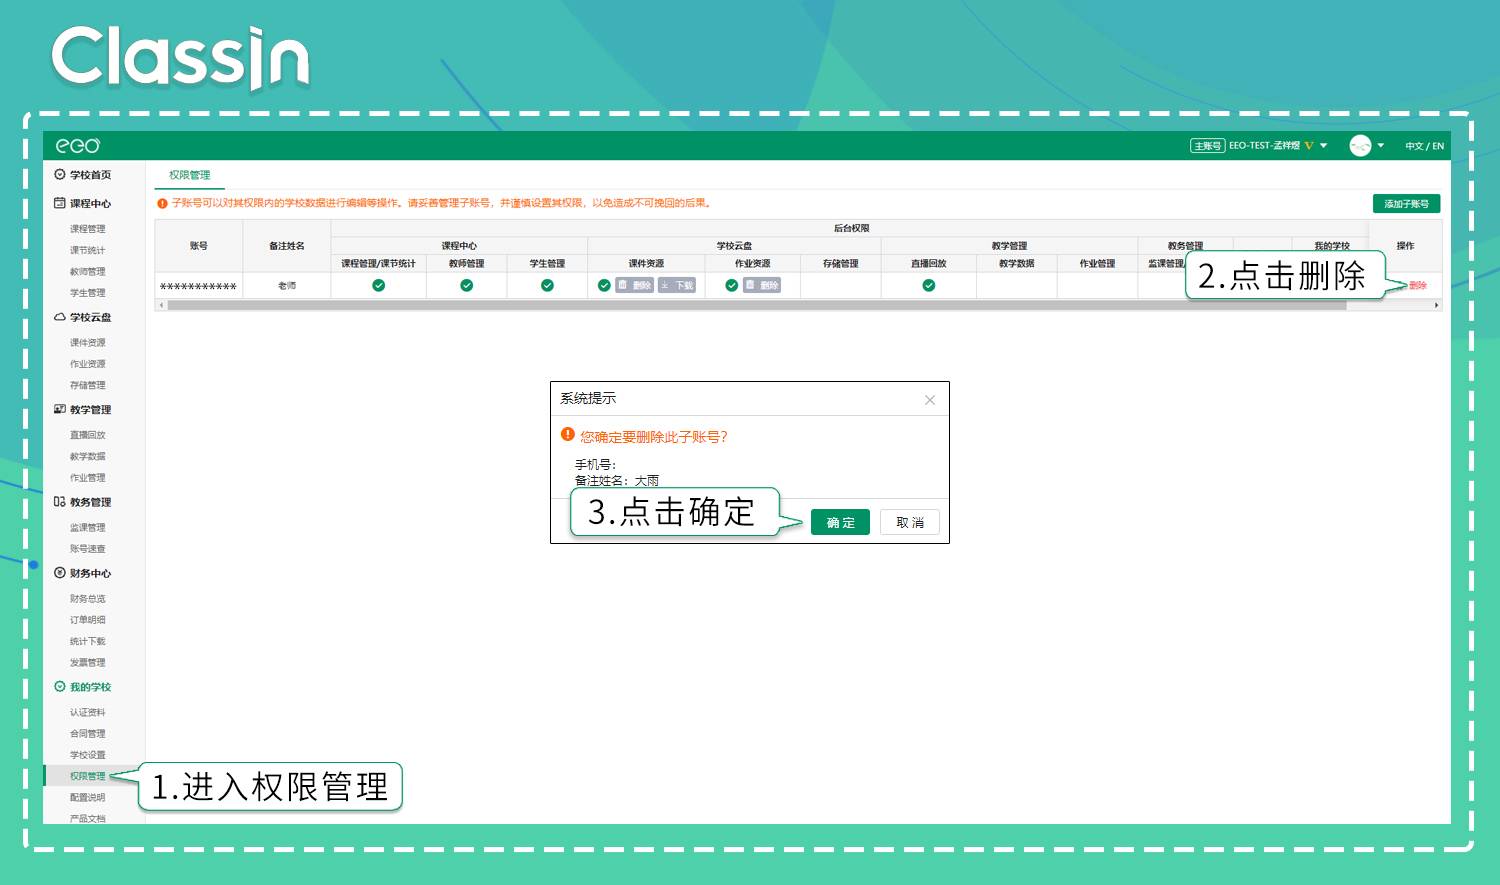Click the 老师 cell in the 备注姓名 column

tap(287, 286)
